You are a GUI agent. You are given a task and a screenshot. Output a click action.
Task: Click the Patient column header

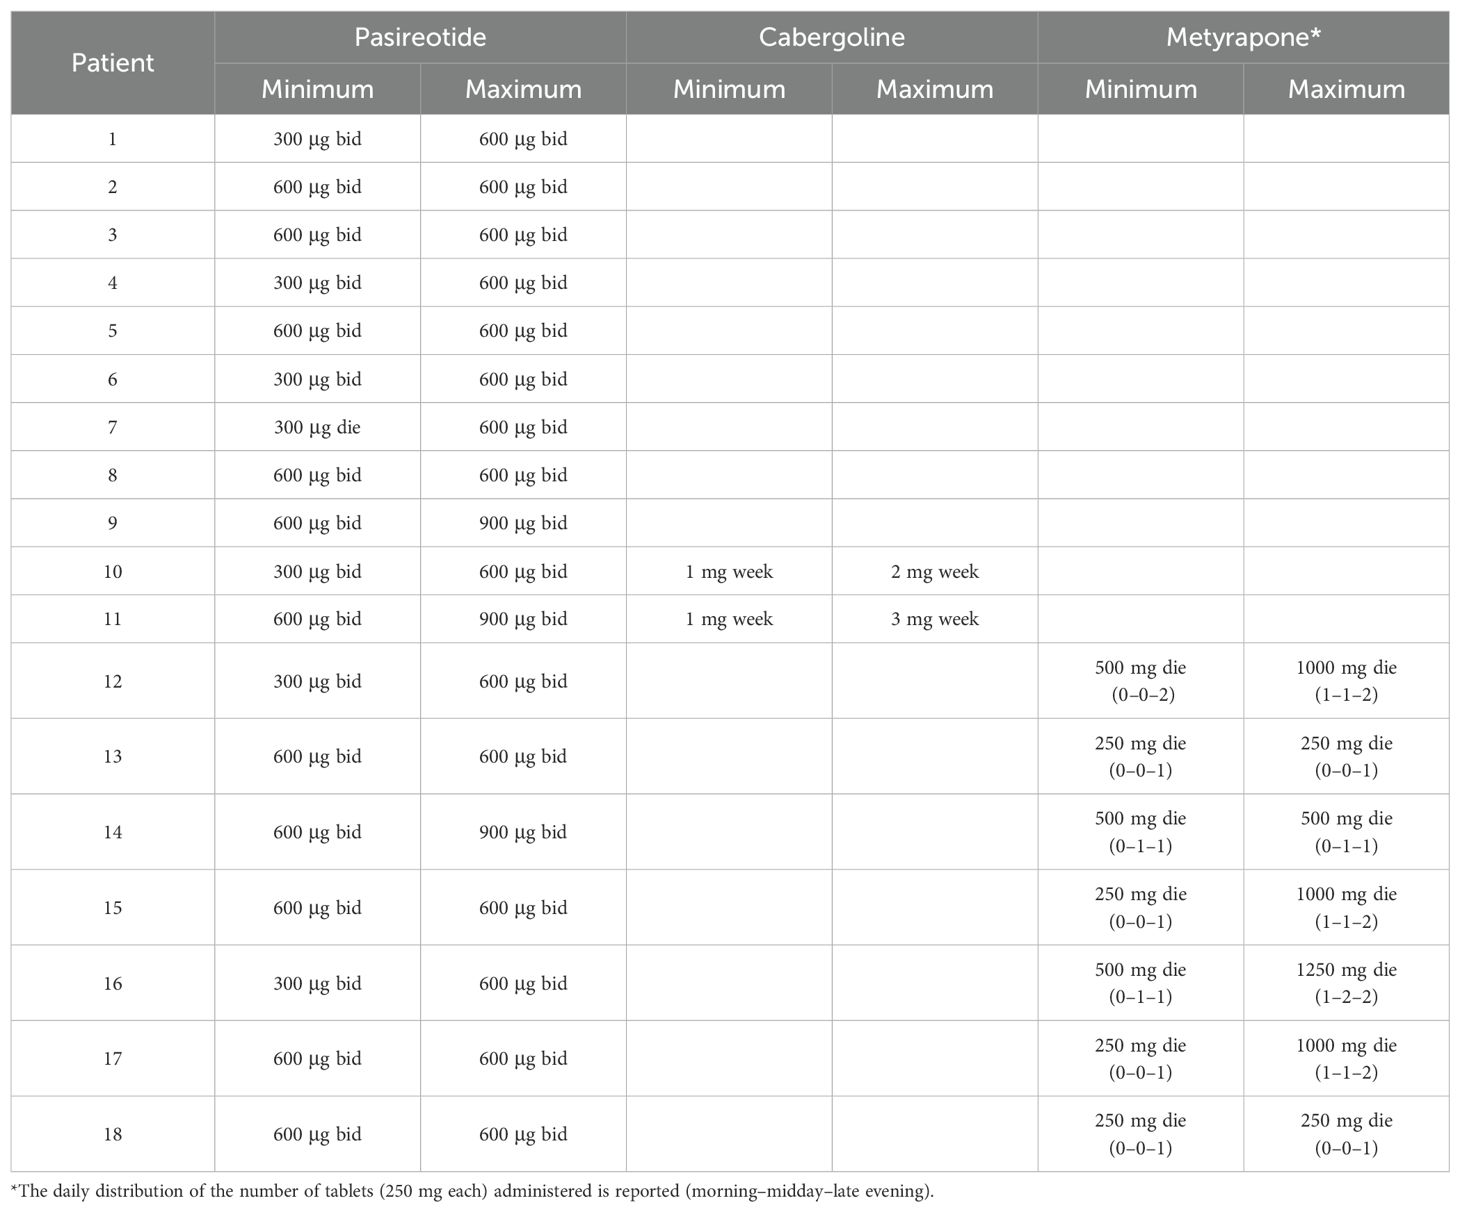click(113, 63)
